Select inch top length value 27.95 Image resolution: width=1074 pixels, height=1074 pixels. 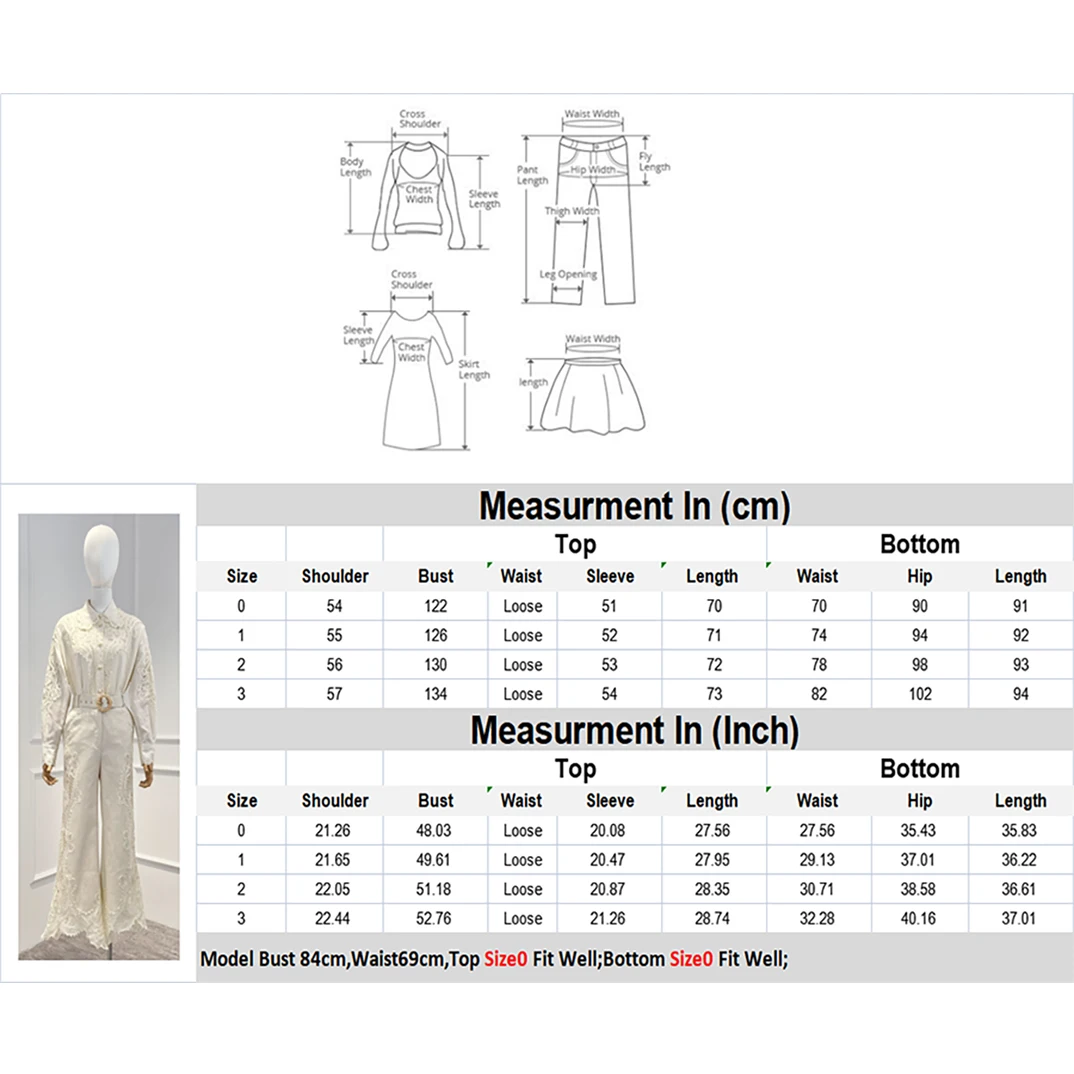(712, 860)
